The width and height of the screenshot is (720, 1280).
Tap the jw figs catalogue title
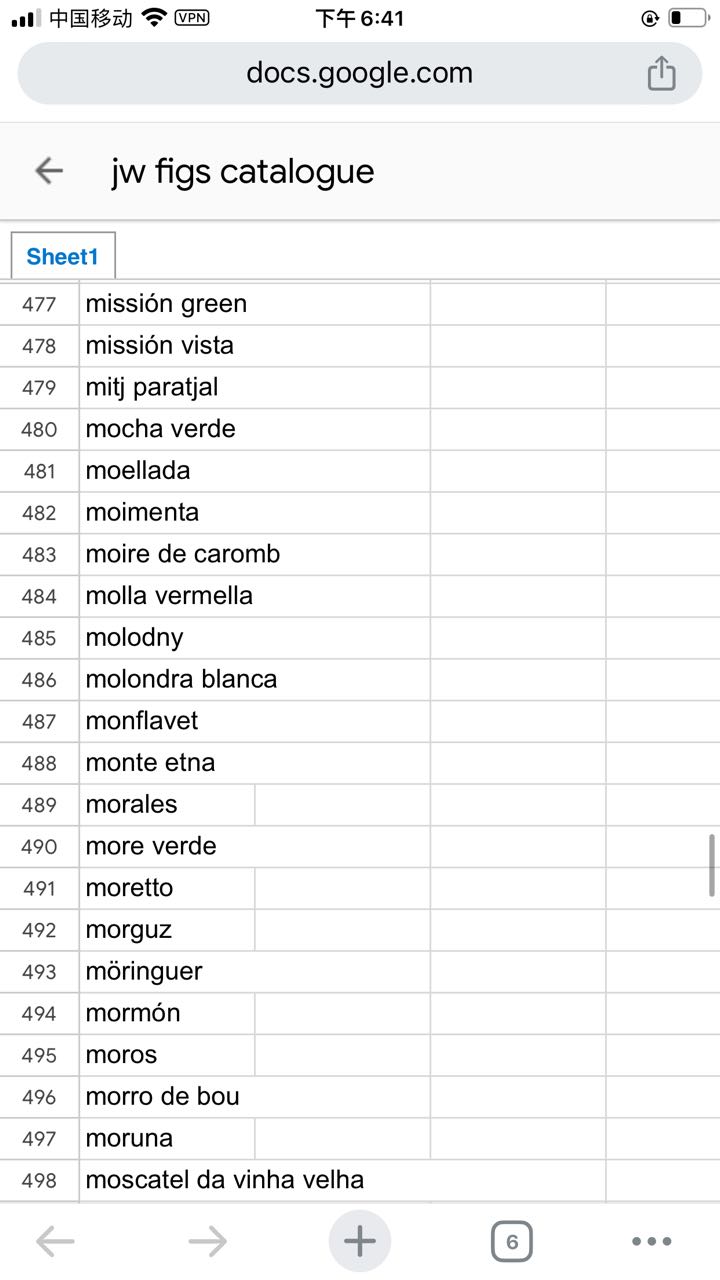pyautogui.click(x=243, y=172)
